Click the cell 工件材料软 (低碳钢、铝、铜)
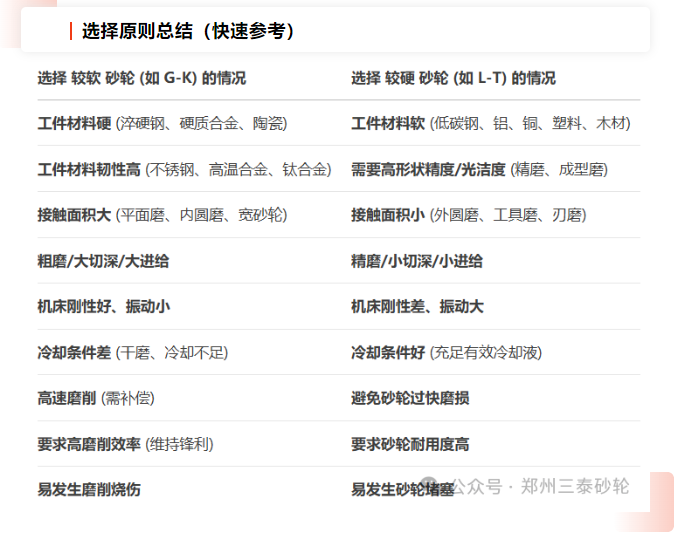Screen dimensions: 685x538 click(x=490, y=124)
